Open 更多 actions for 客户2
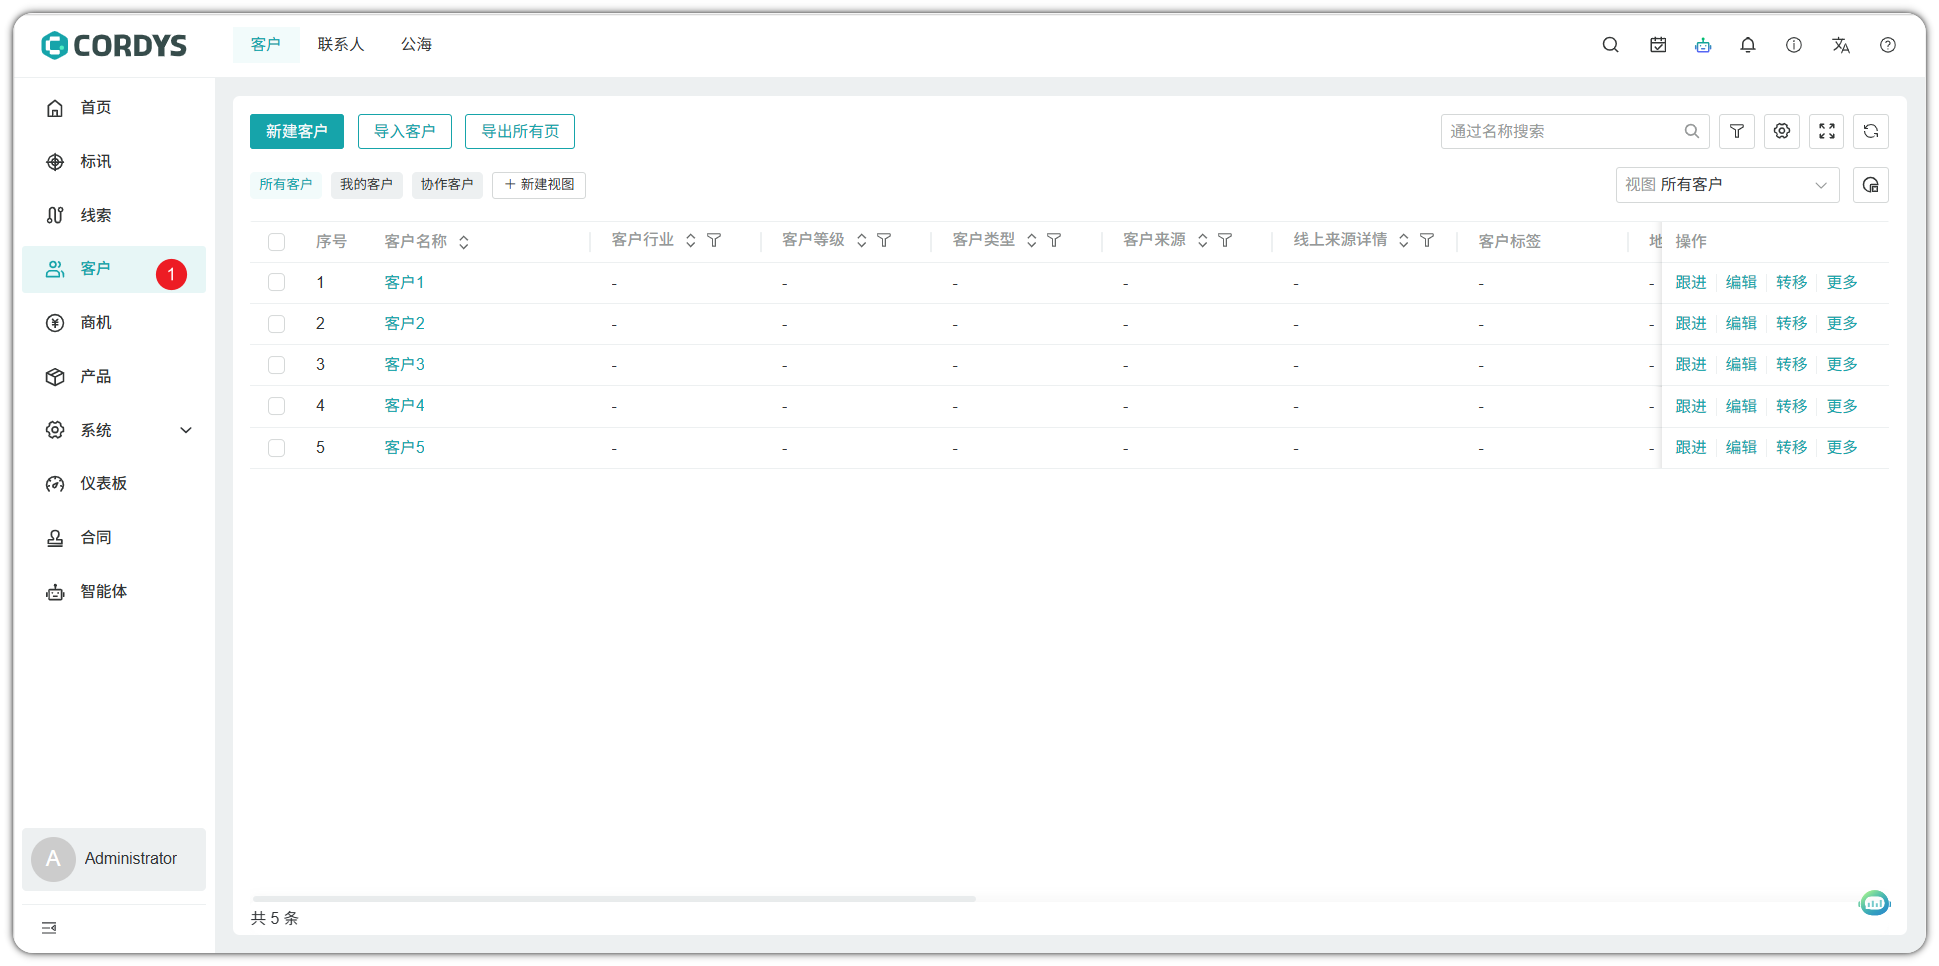1939x966 pixels. tap(1841, 324)
